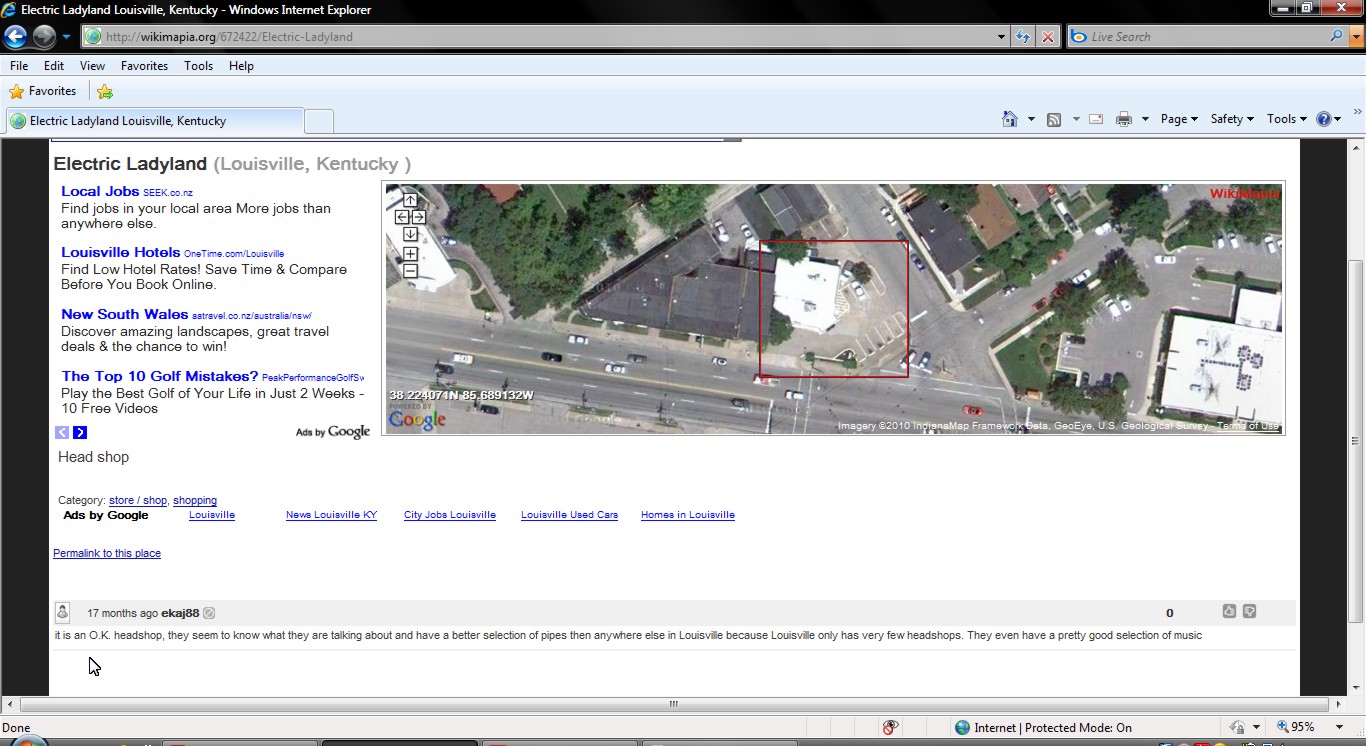Click the Add to Favorites Bar icon

[x=105, y=91]
